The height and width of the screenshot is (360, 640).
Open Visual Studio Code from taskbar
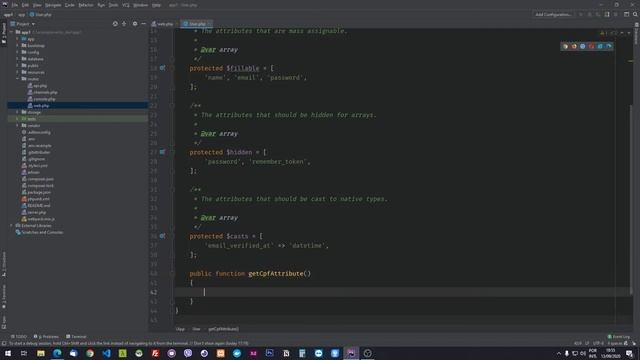click(106, 353)
